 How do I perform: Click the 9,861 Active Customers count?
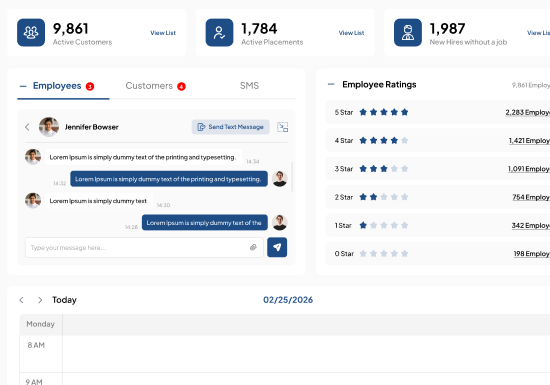(71, 28)
